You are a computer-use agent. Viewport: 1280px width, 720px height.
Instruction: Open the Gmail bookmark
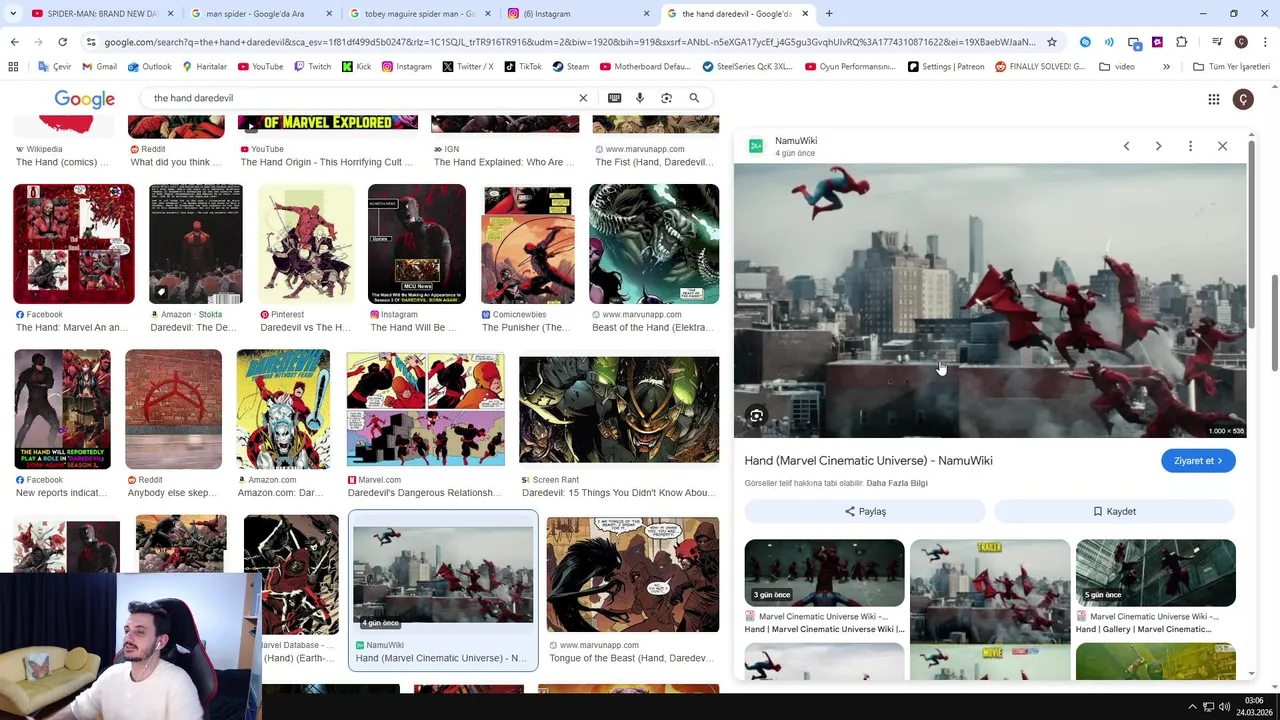(100, 67)
